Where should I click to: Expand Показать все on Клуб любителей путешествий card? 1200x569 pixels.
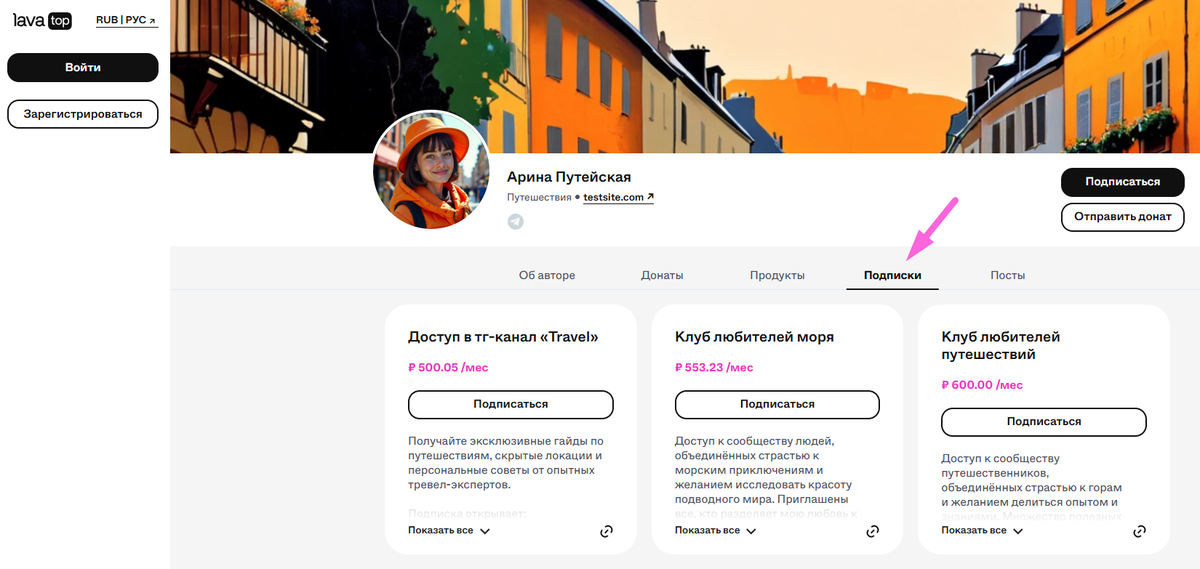983,531
